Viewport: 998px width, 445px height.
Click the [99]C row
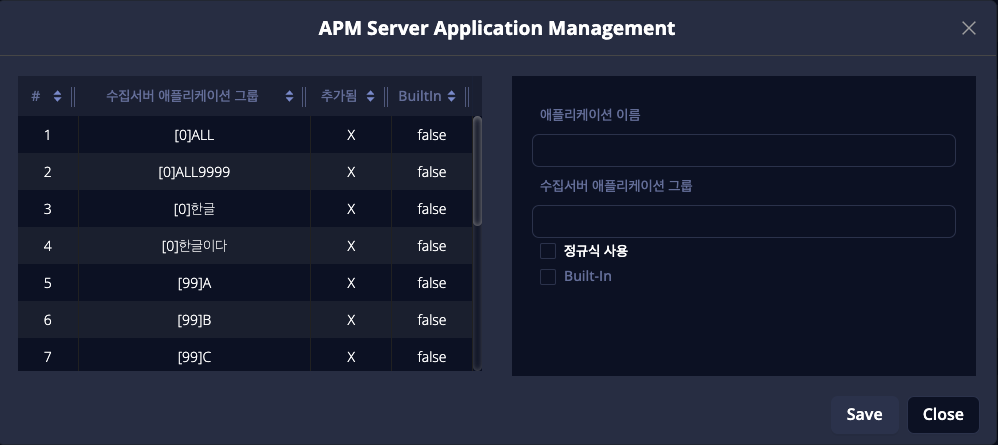(194, 357)
